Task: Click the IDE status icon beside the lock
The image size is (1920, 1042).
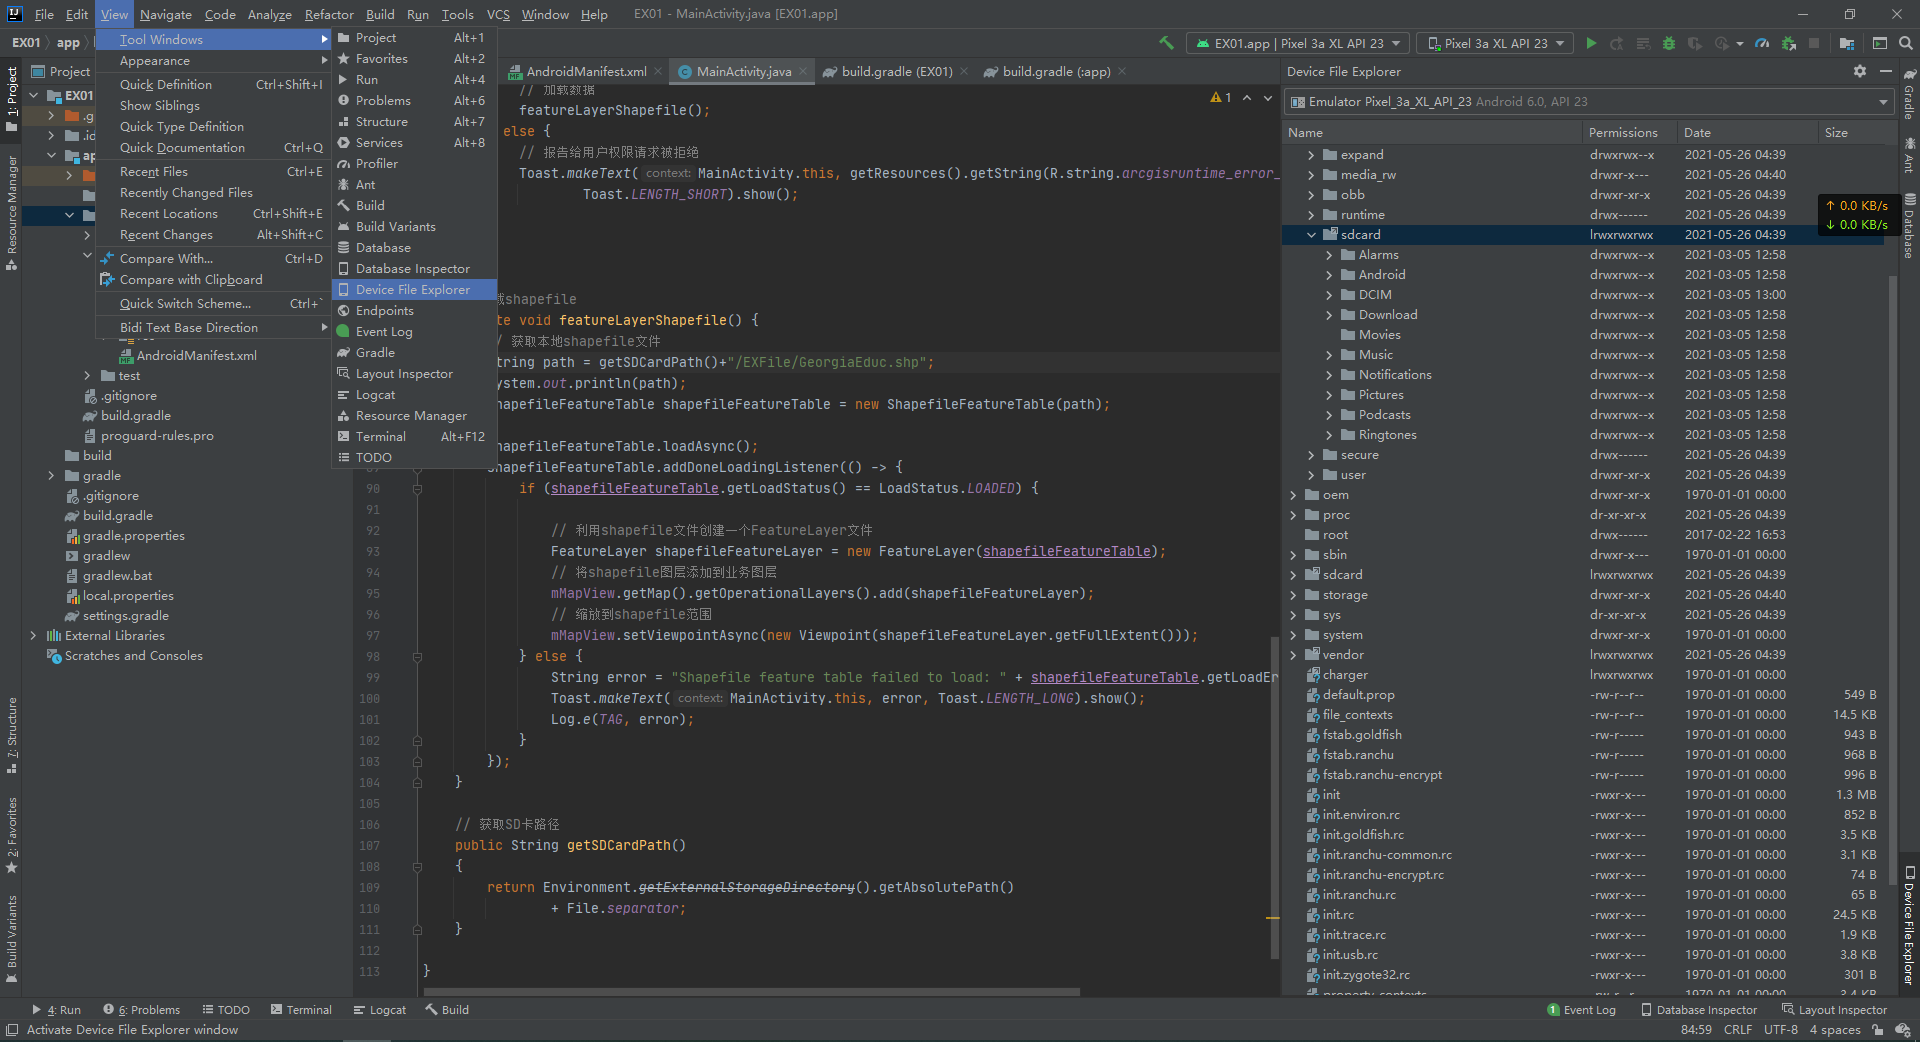Action: point(1904,1030)
